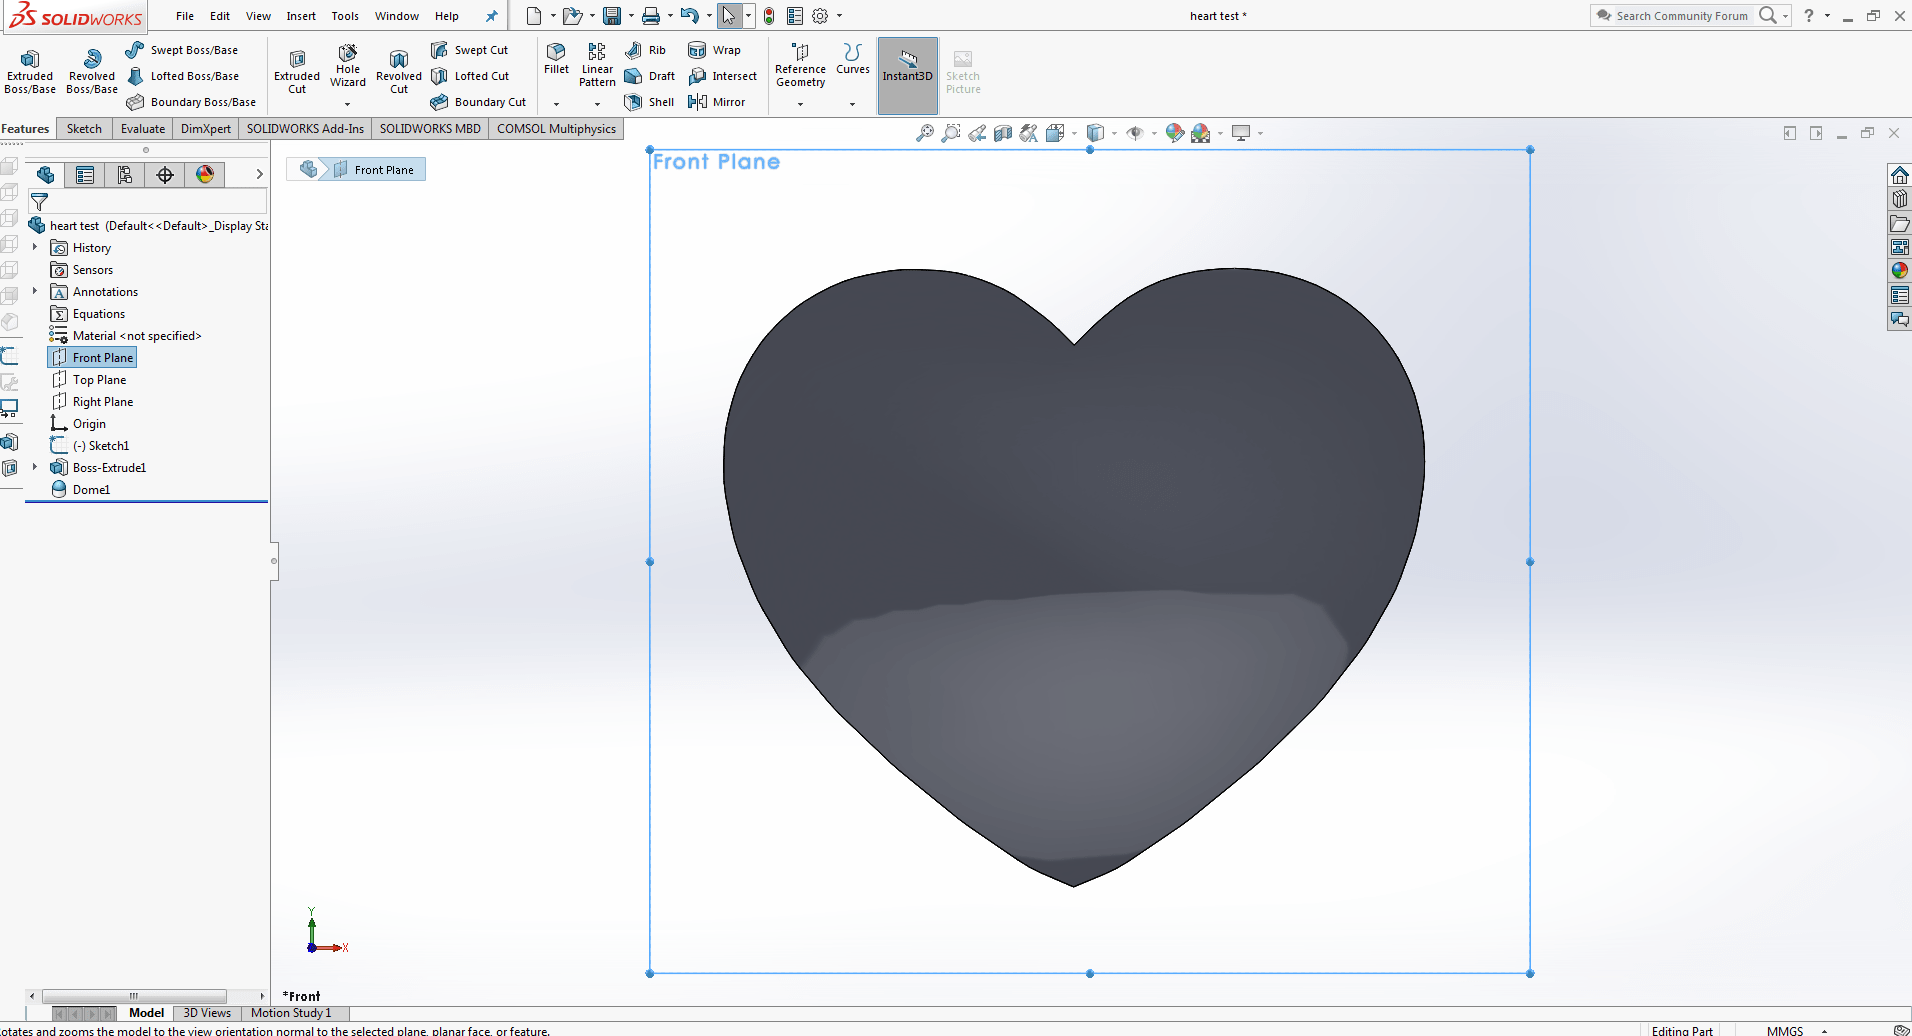Switch to FeatureManager design tree tab
1912x1036 pixels.
[x=45, y=175]
